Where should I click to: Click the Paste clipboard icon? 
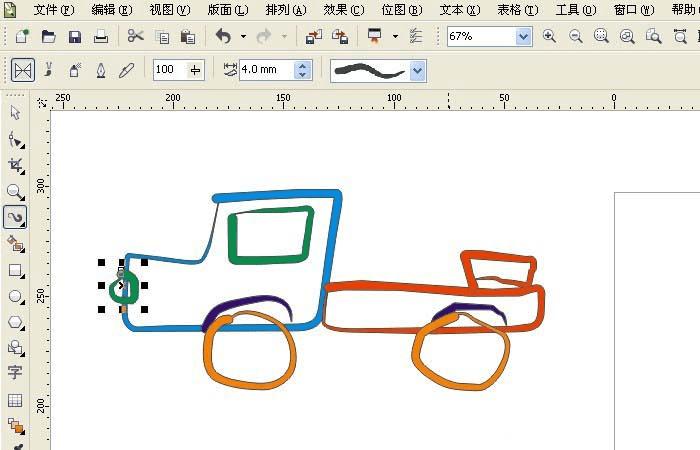188,37
